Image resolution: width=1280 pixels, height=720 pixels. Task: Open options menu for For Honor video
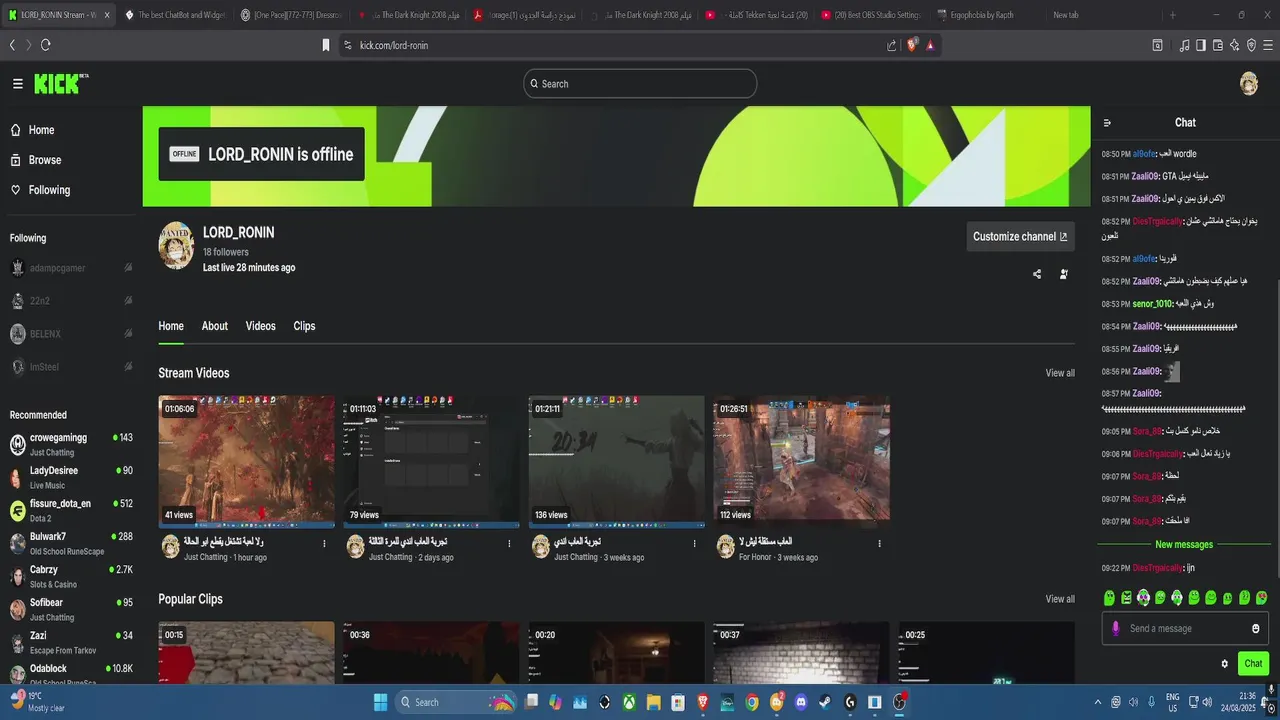(879, 544)
